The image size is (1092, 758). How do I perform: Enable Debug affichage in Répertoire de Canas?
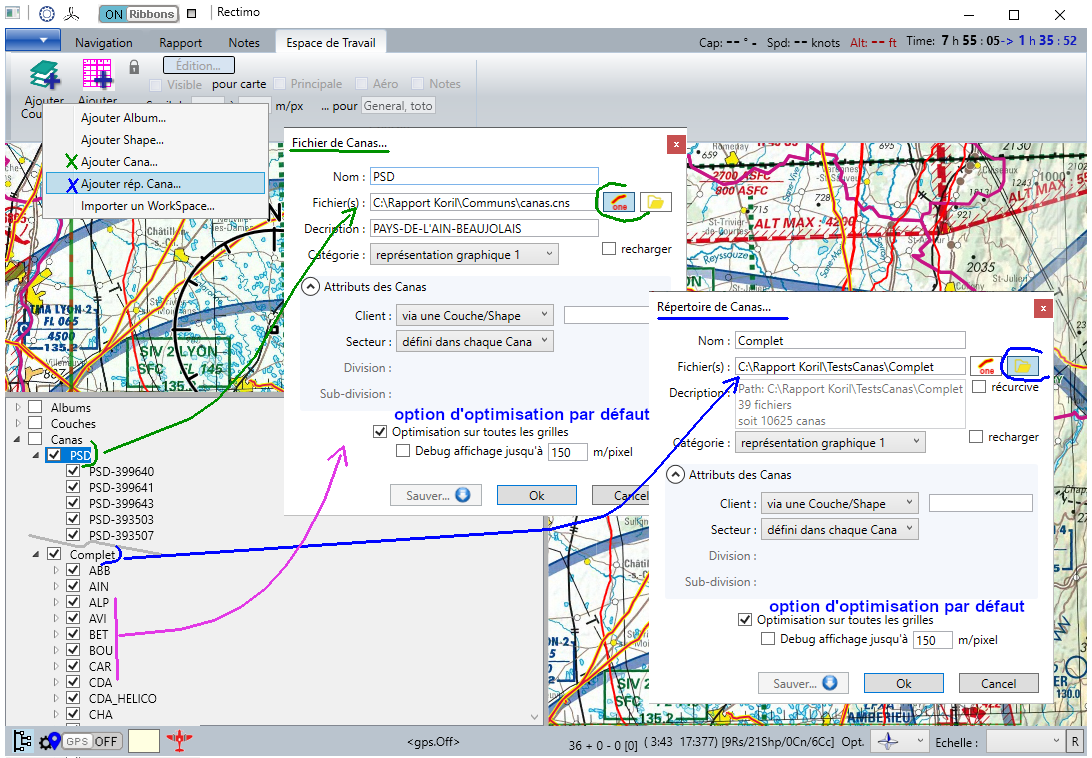coord(767,639)
